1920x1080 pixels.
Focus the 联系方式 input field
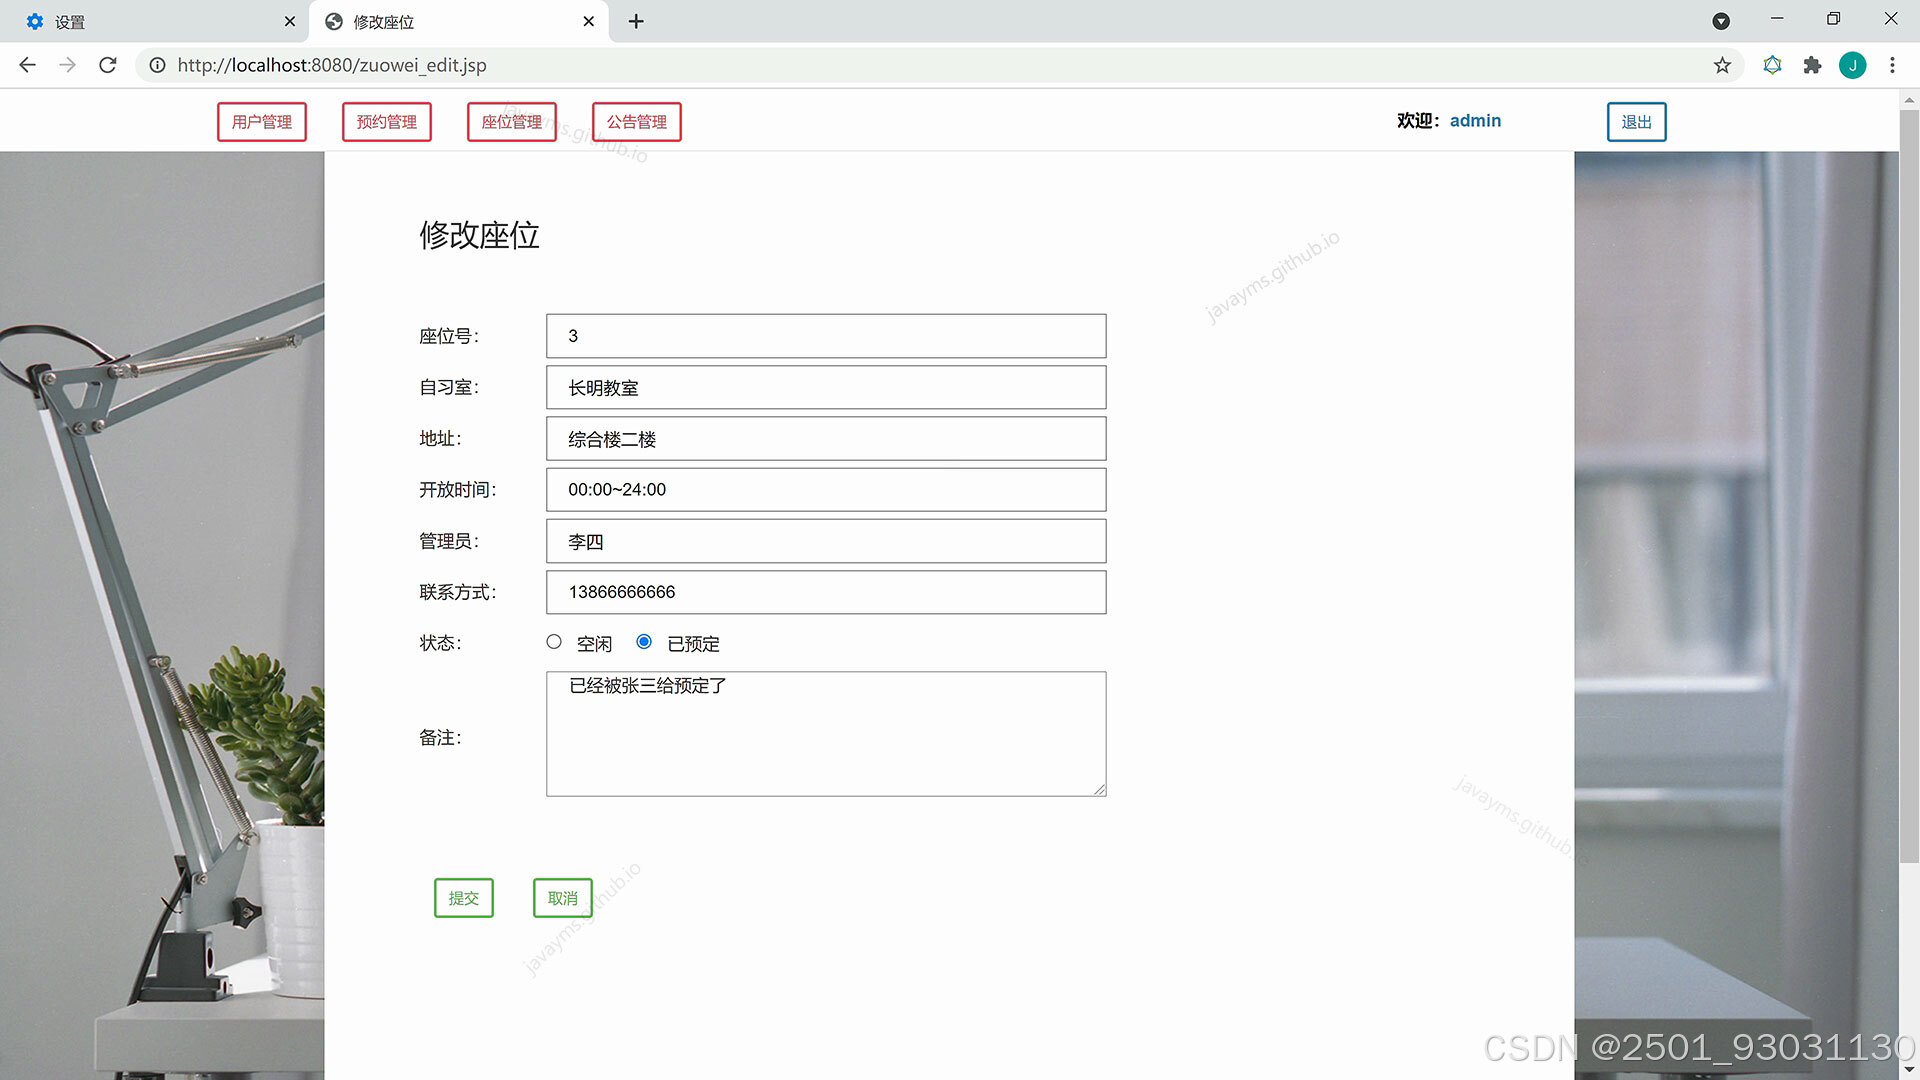pos(826,592)
